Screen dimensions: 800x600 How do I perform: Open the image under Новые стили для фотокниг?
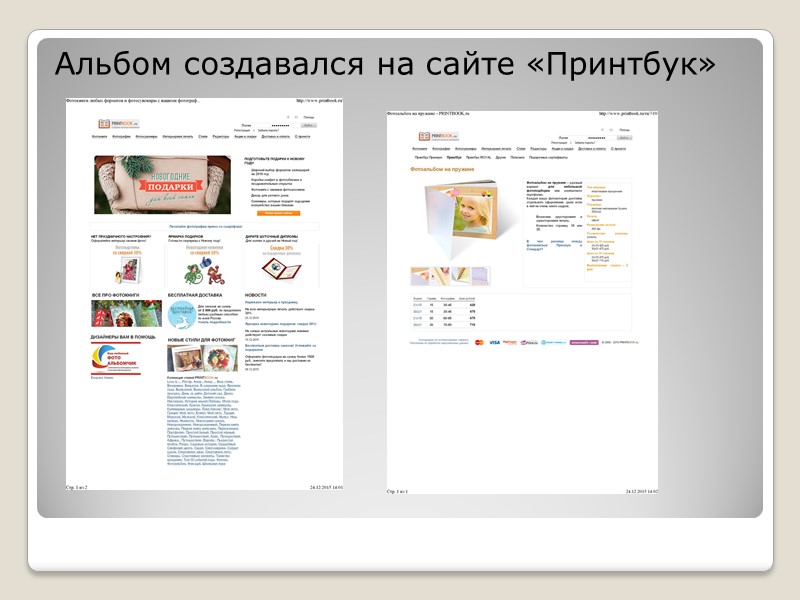(x=203, y=358)
